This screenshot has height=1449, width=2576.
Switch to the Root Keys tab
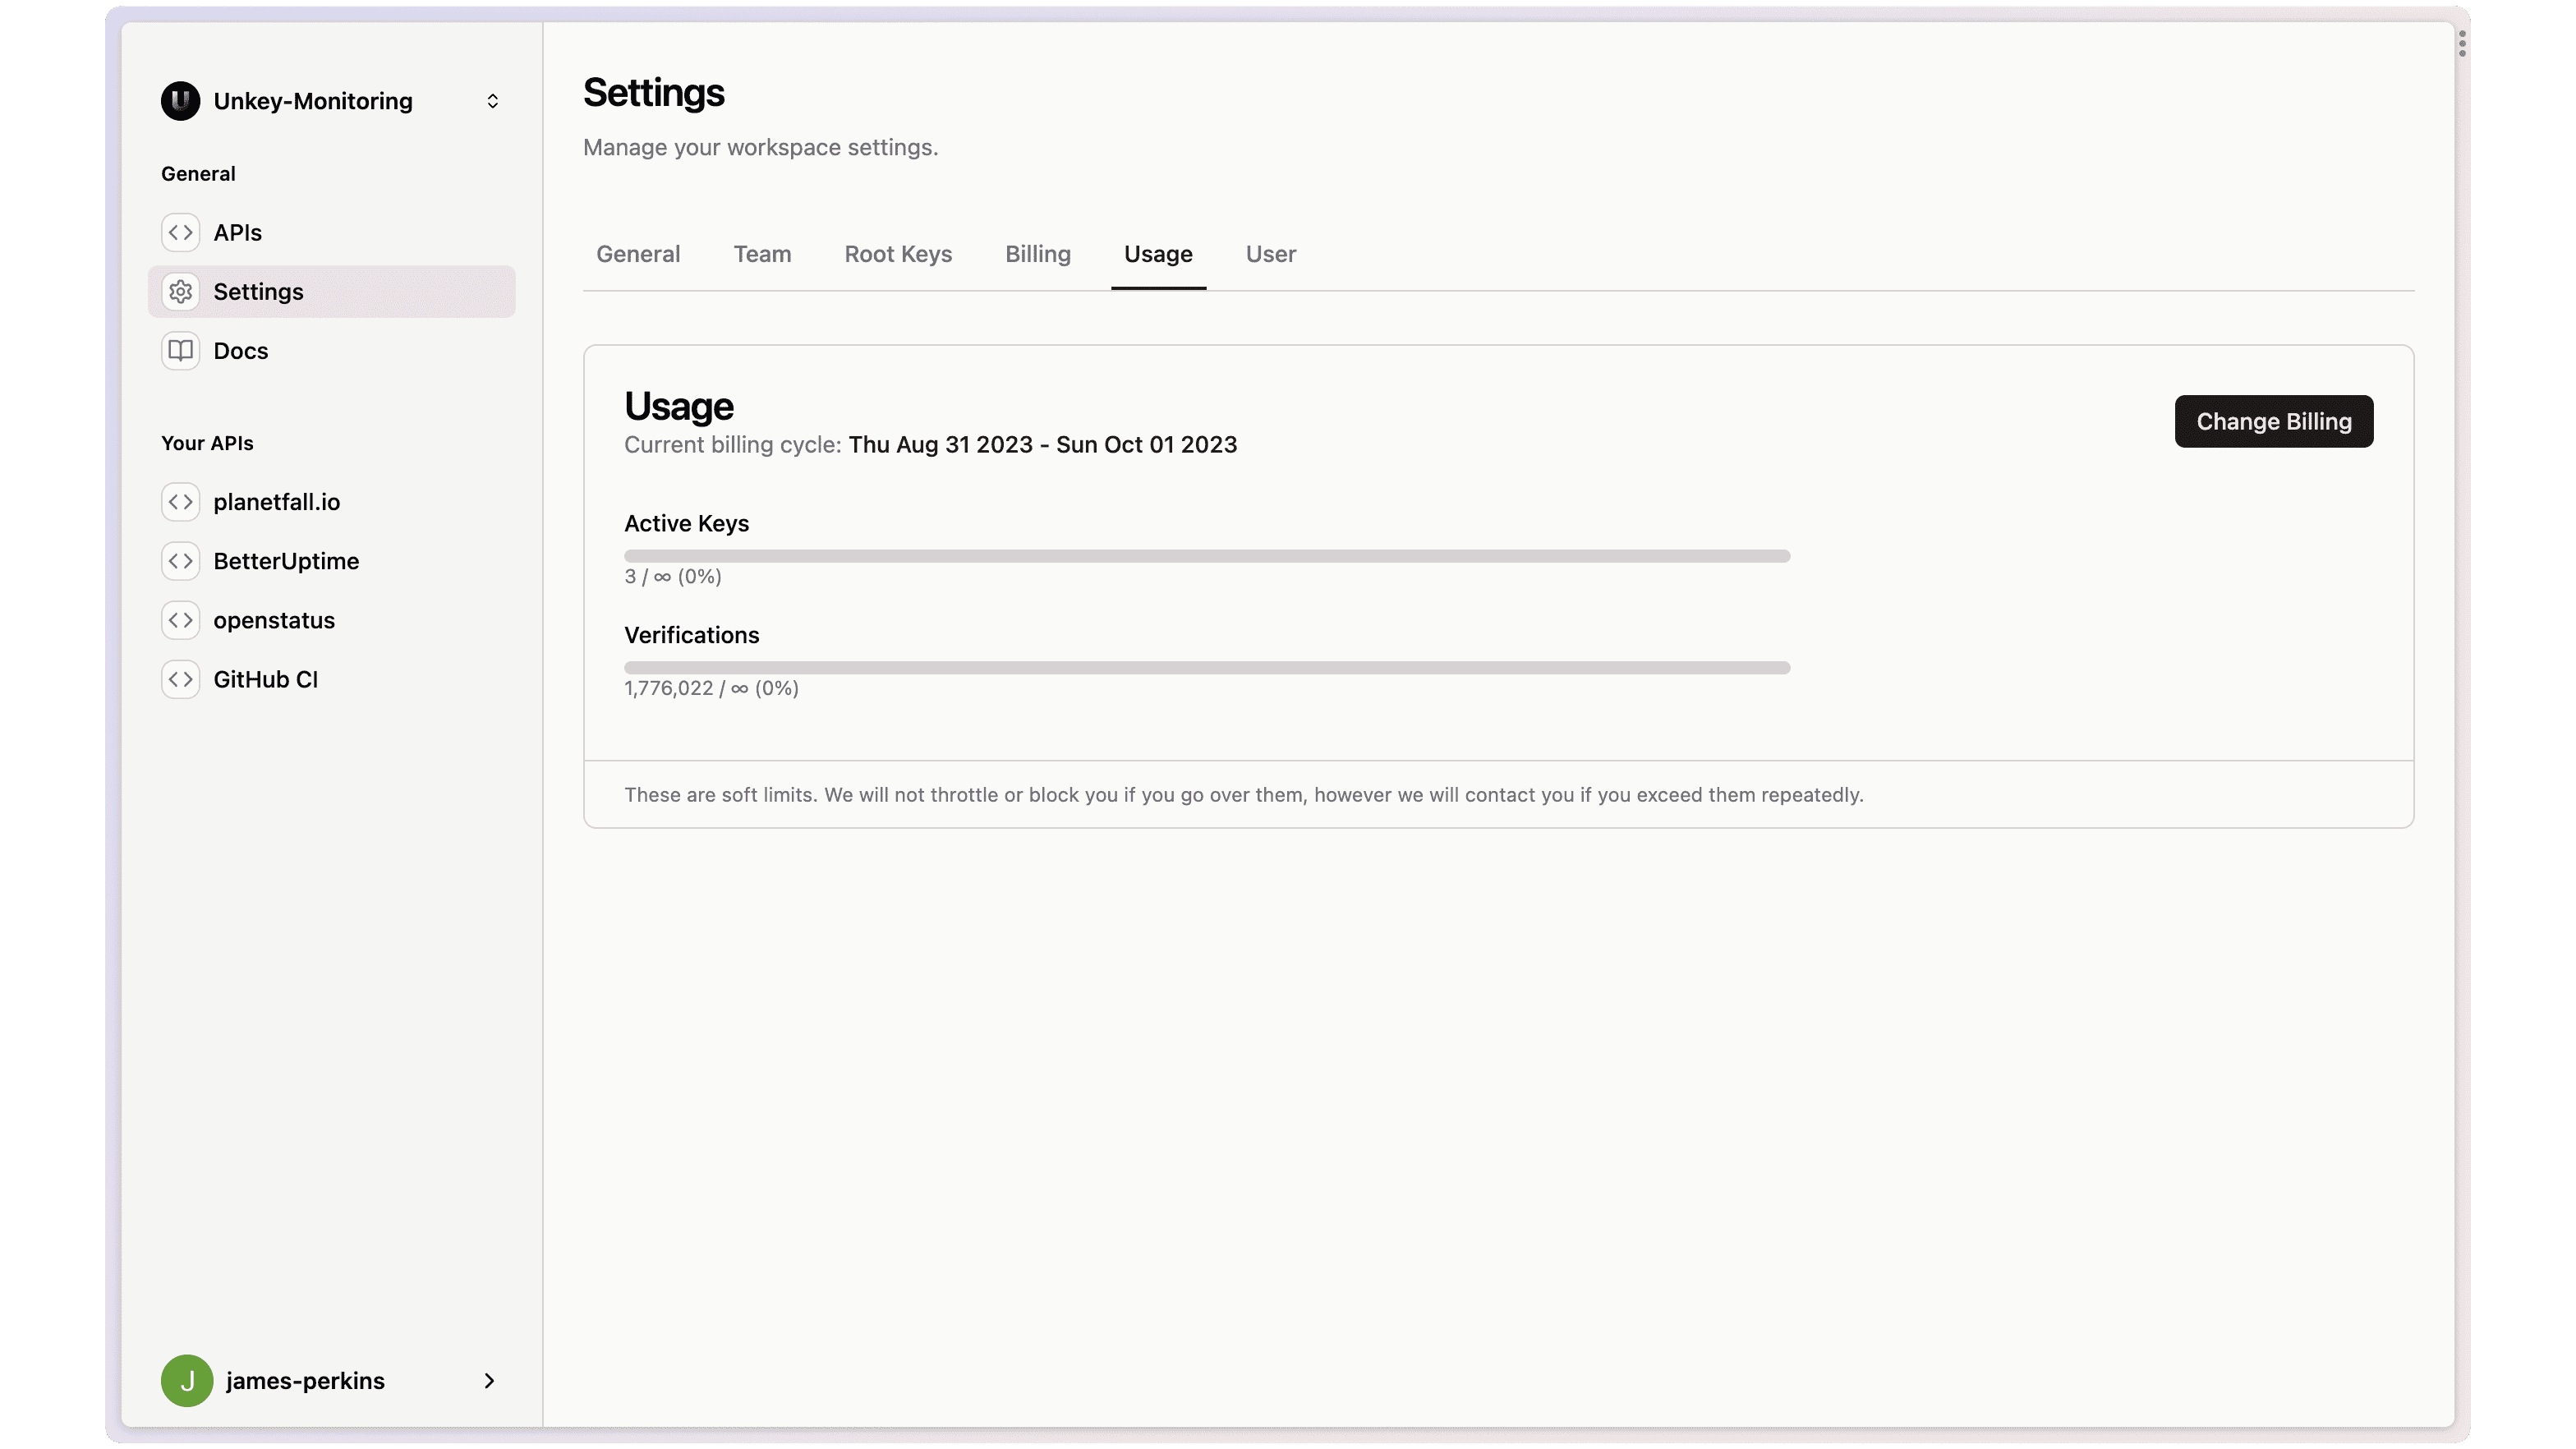coord(897,254)
